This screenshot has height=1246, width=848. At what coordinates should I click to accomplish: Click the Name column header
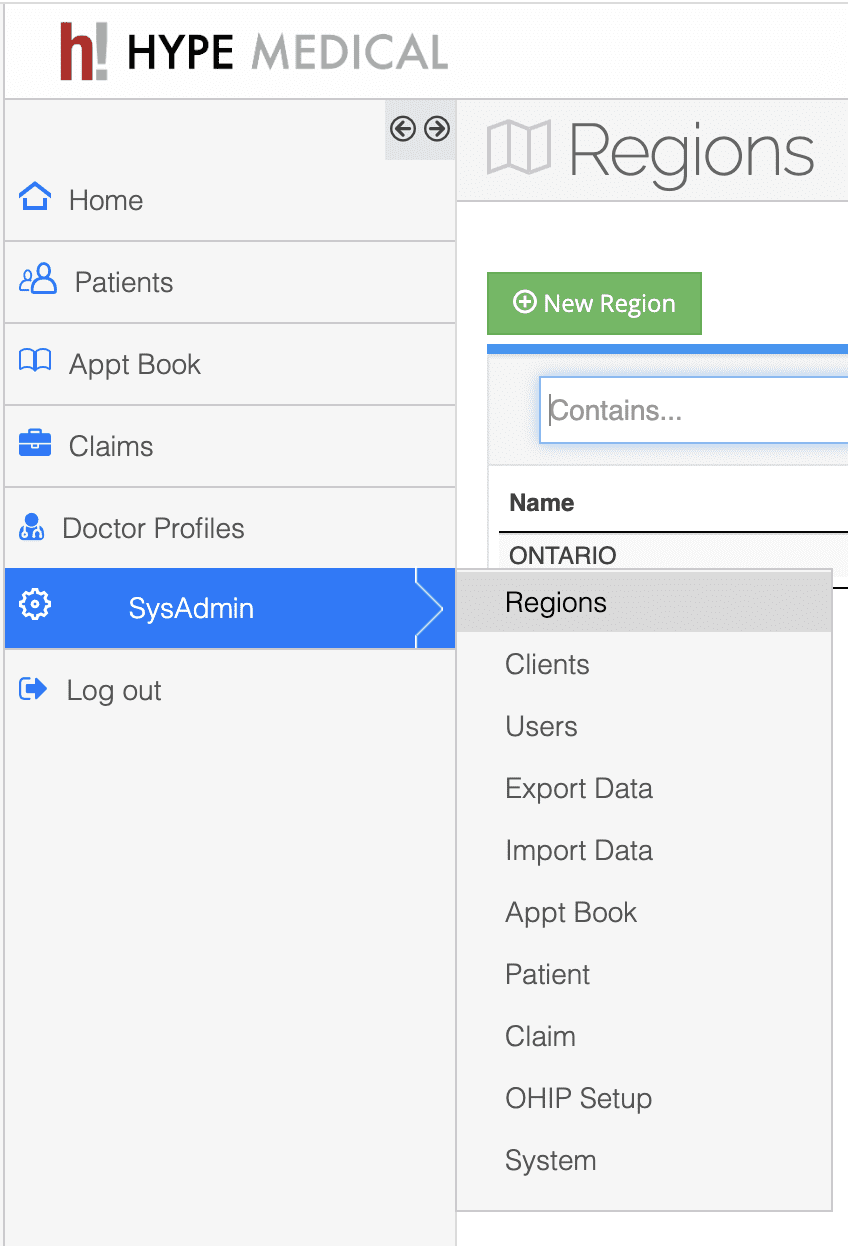coord(542,502)
